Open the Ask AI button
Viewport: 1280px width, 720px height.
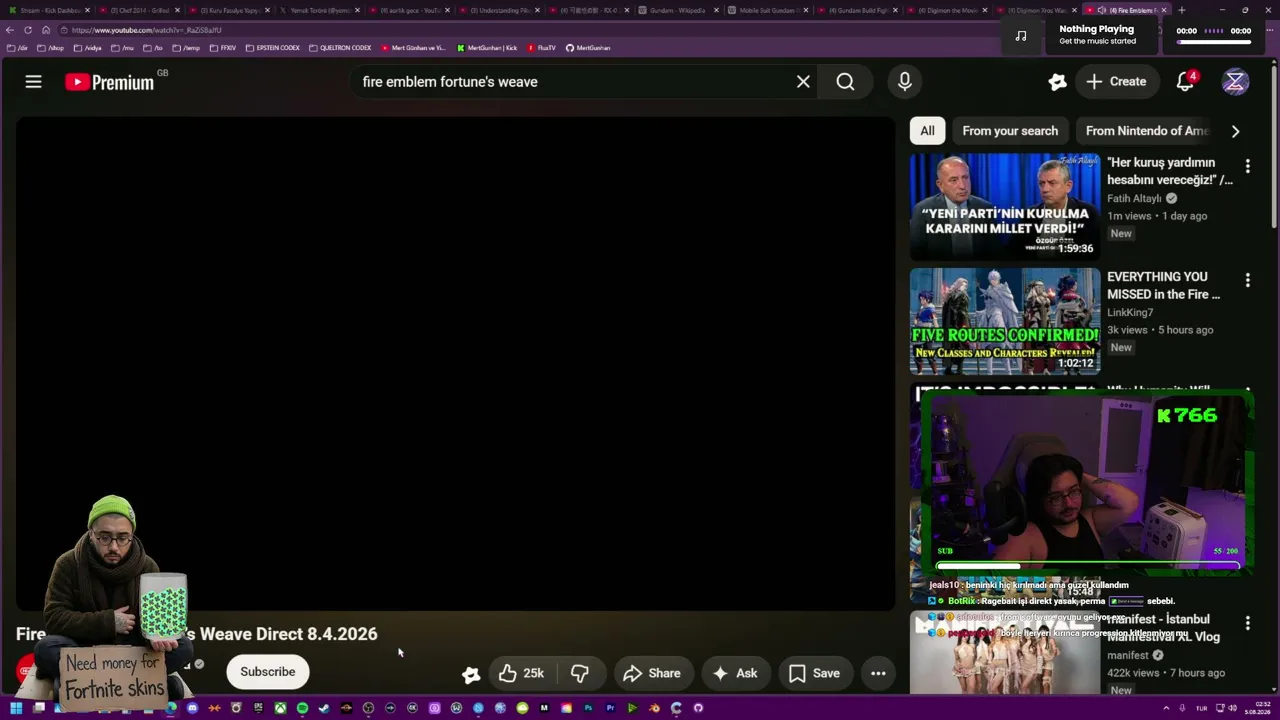[x=734, y=673]
